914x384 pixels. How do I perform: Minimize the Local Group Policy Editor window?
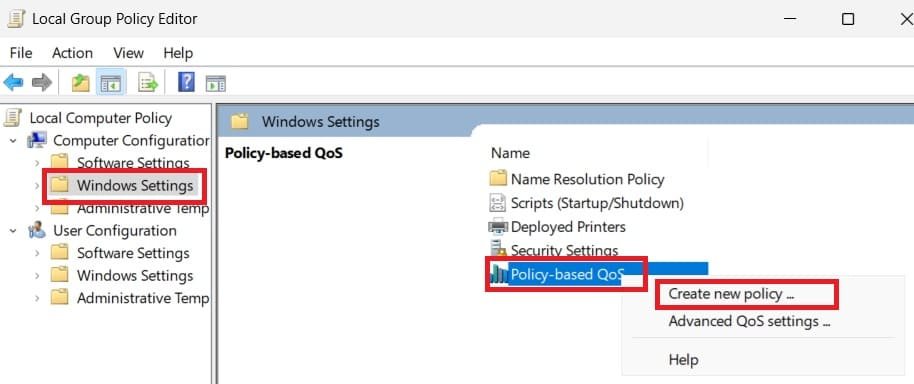[790, 19]
